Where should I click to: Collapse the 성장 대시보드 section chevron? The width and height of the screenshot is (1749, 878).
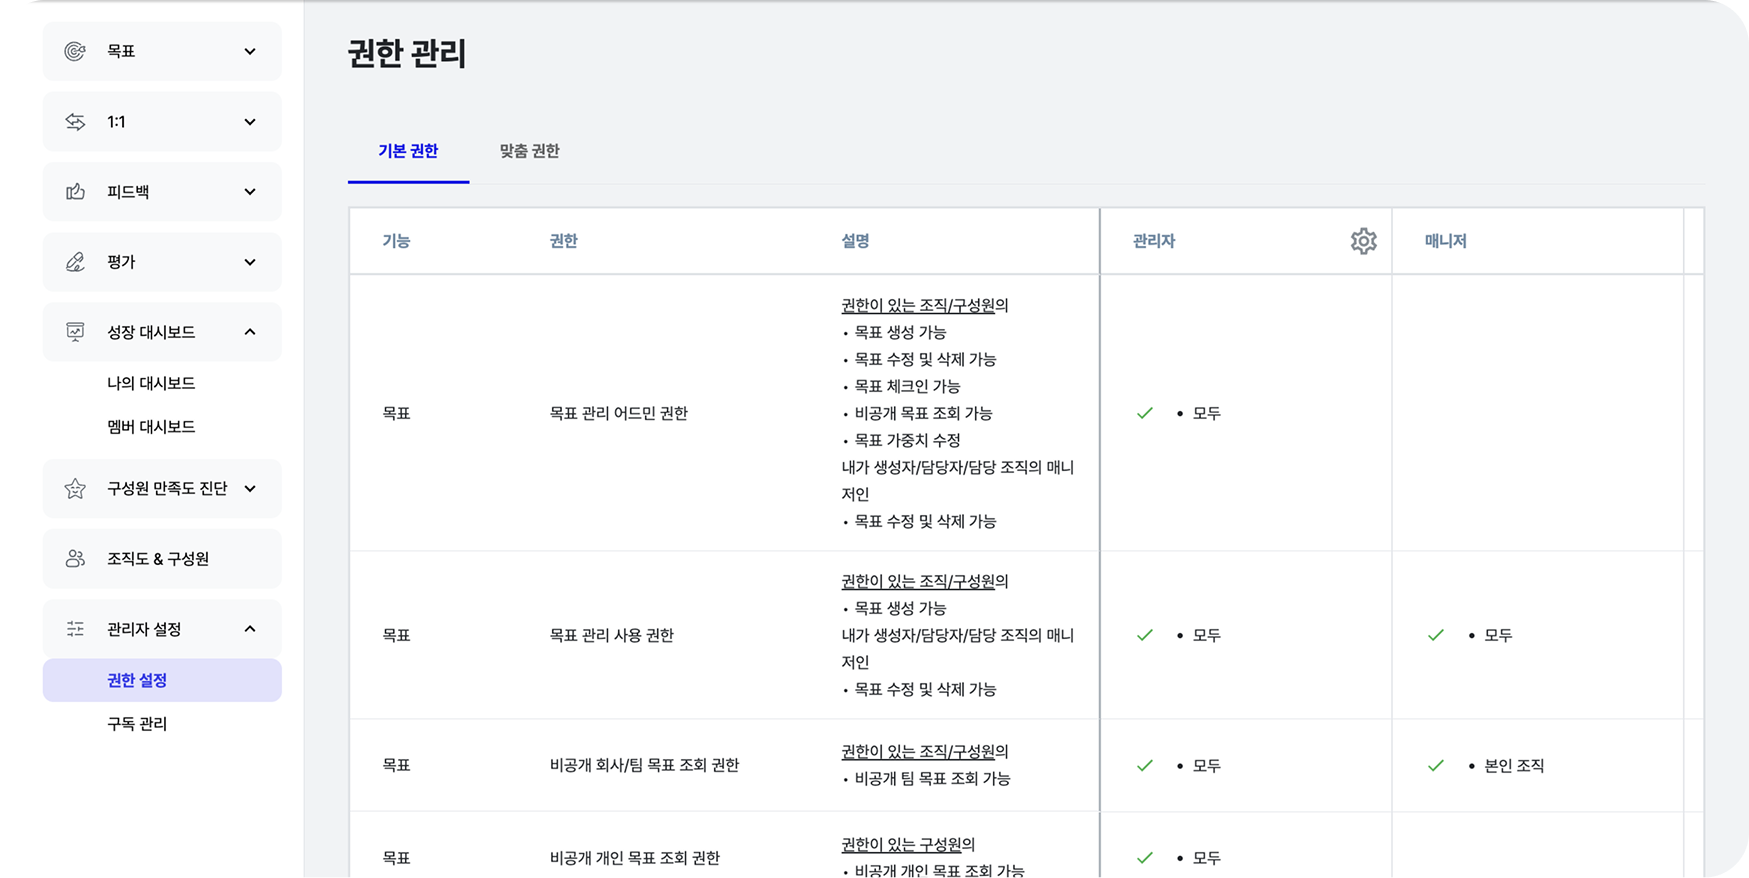click(250, 332)
